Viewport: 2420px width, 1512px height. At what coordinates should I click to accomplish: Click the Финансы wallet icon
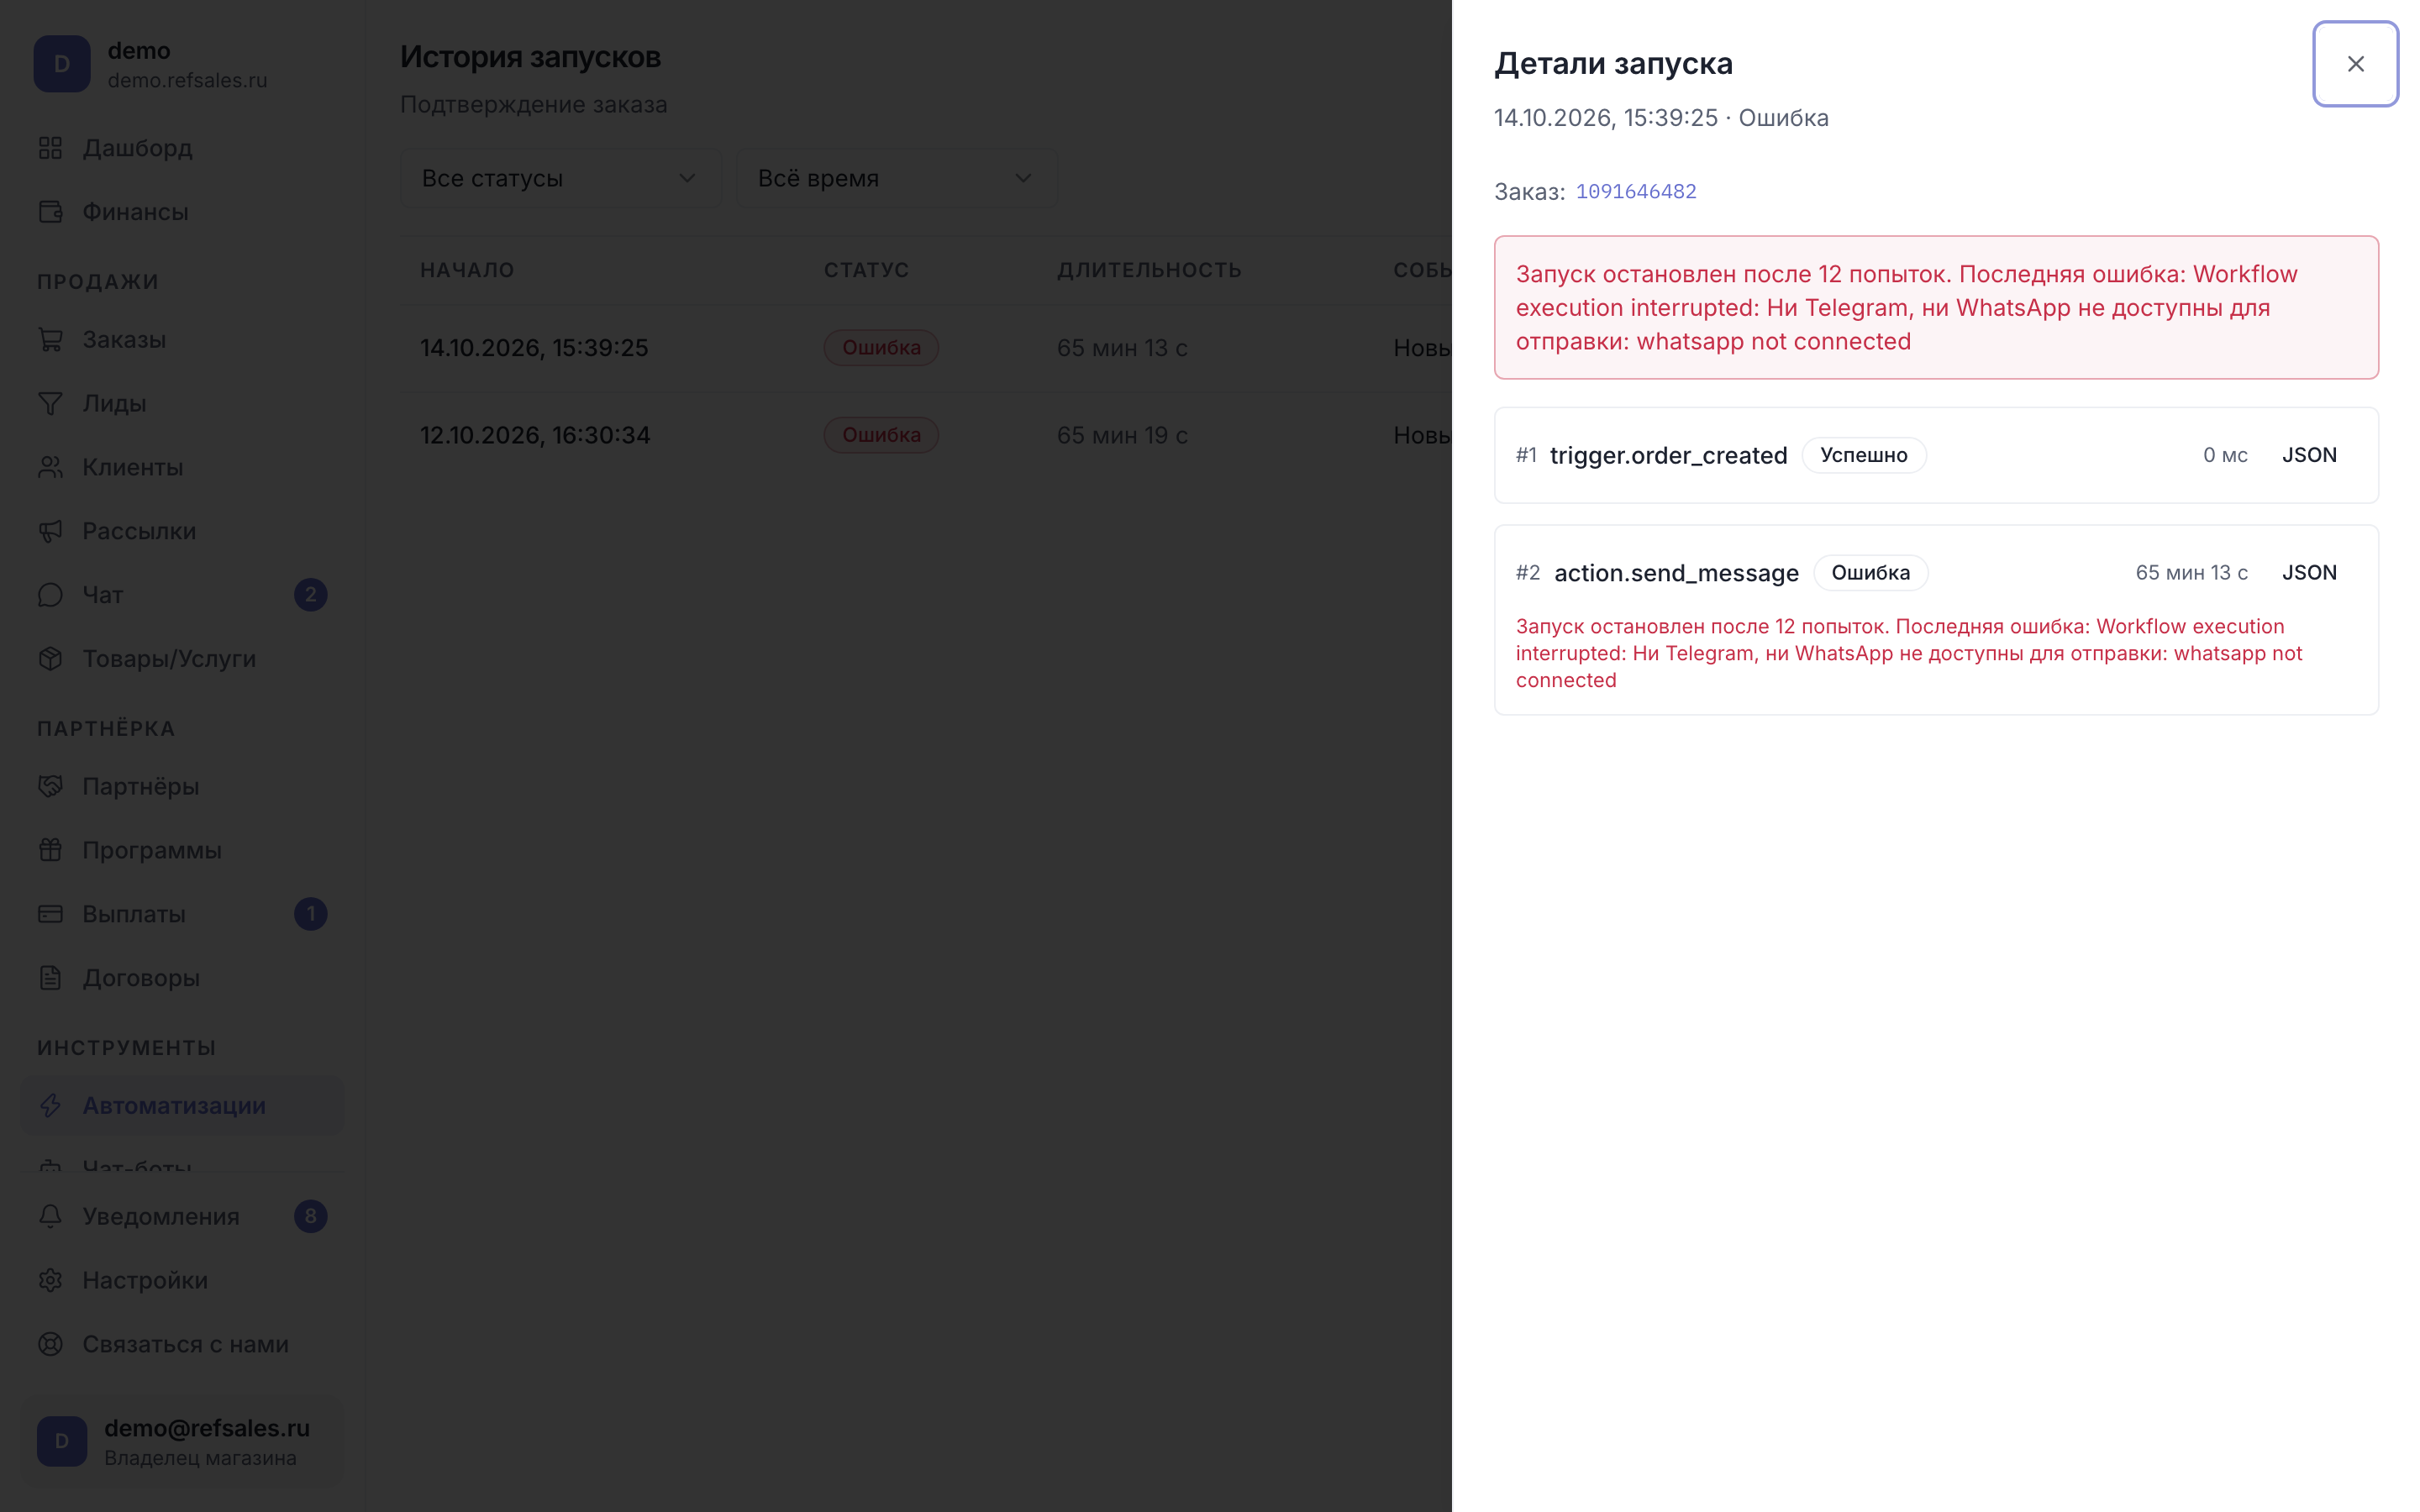tap(50, 212)
